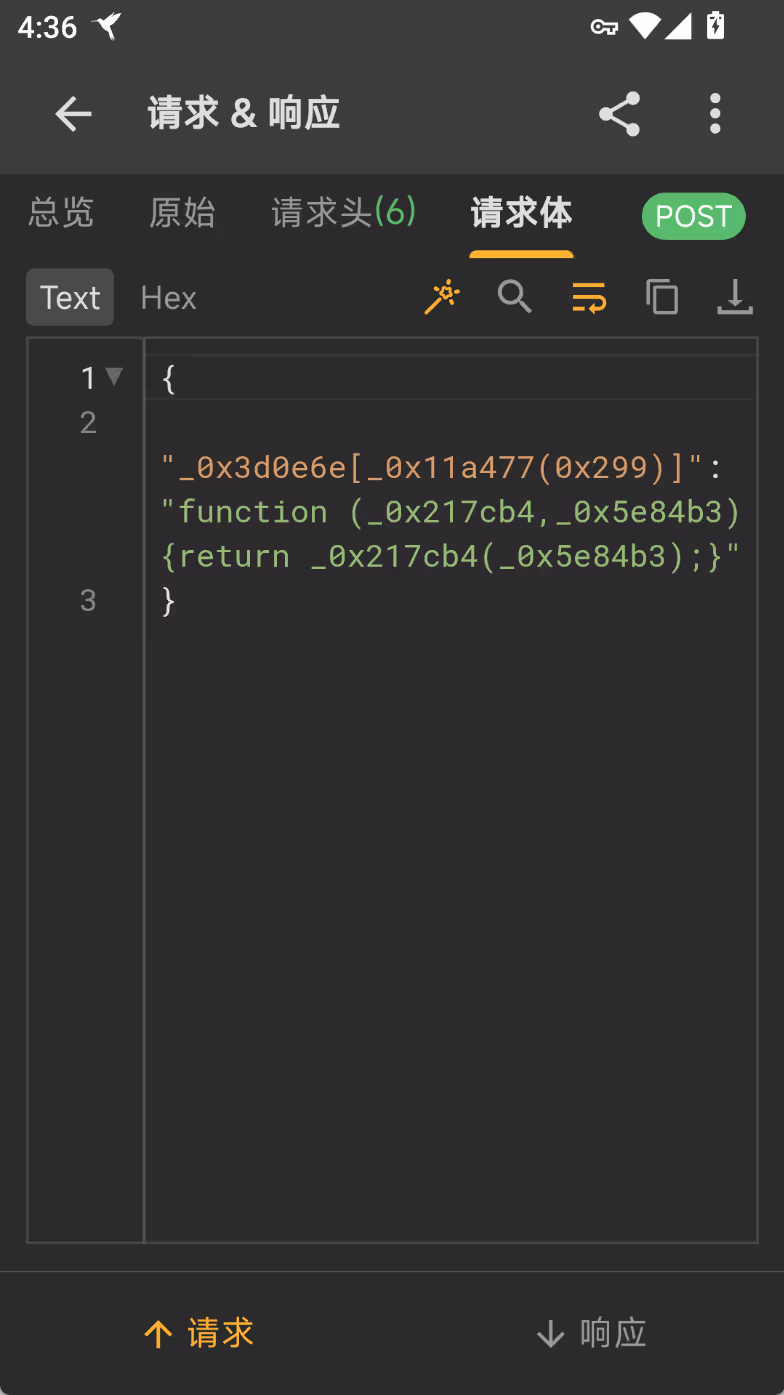Go back using the arrow icon
This screenshot has height=1395, width=784.
pyautogui.click(x=74, y=114)
